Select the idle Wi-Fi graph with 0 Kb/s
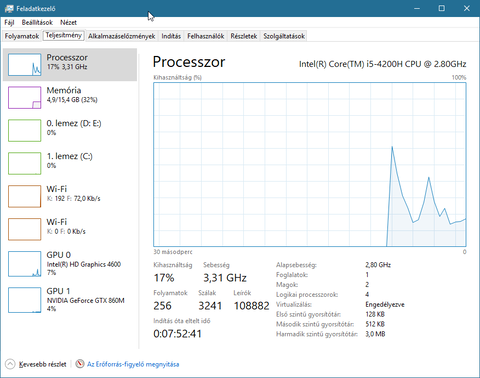Viewport: 480px width, 378px height. 25,229
